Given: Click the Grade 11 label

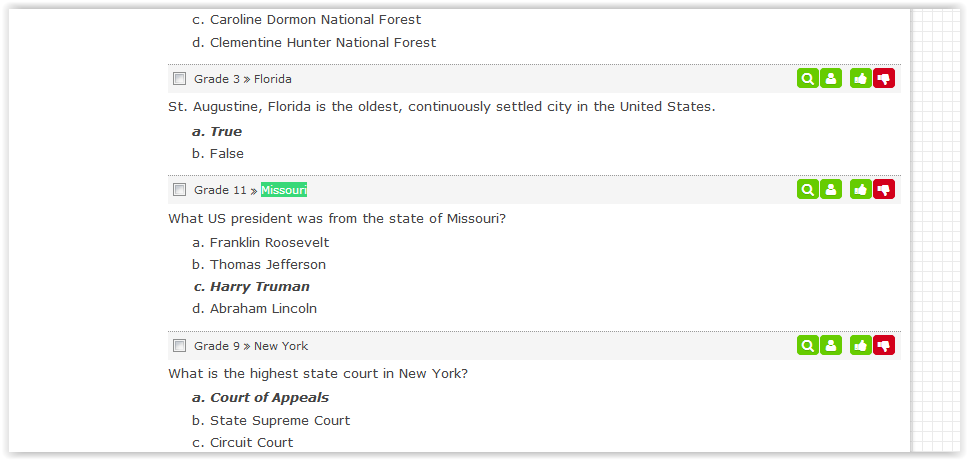Looking at the screenshot, I should (x=220, y=190).
